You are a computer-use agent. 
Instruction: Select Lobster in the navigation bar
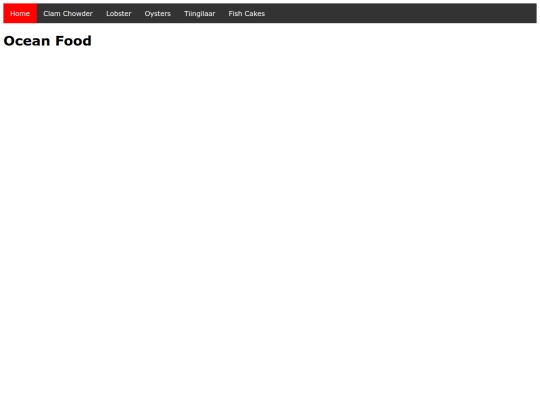click(x=119, y=13)
